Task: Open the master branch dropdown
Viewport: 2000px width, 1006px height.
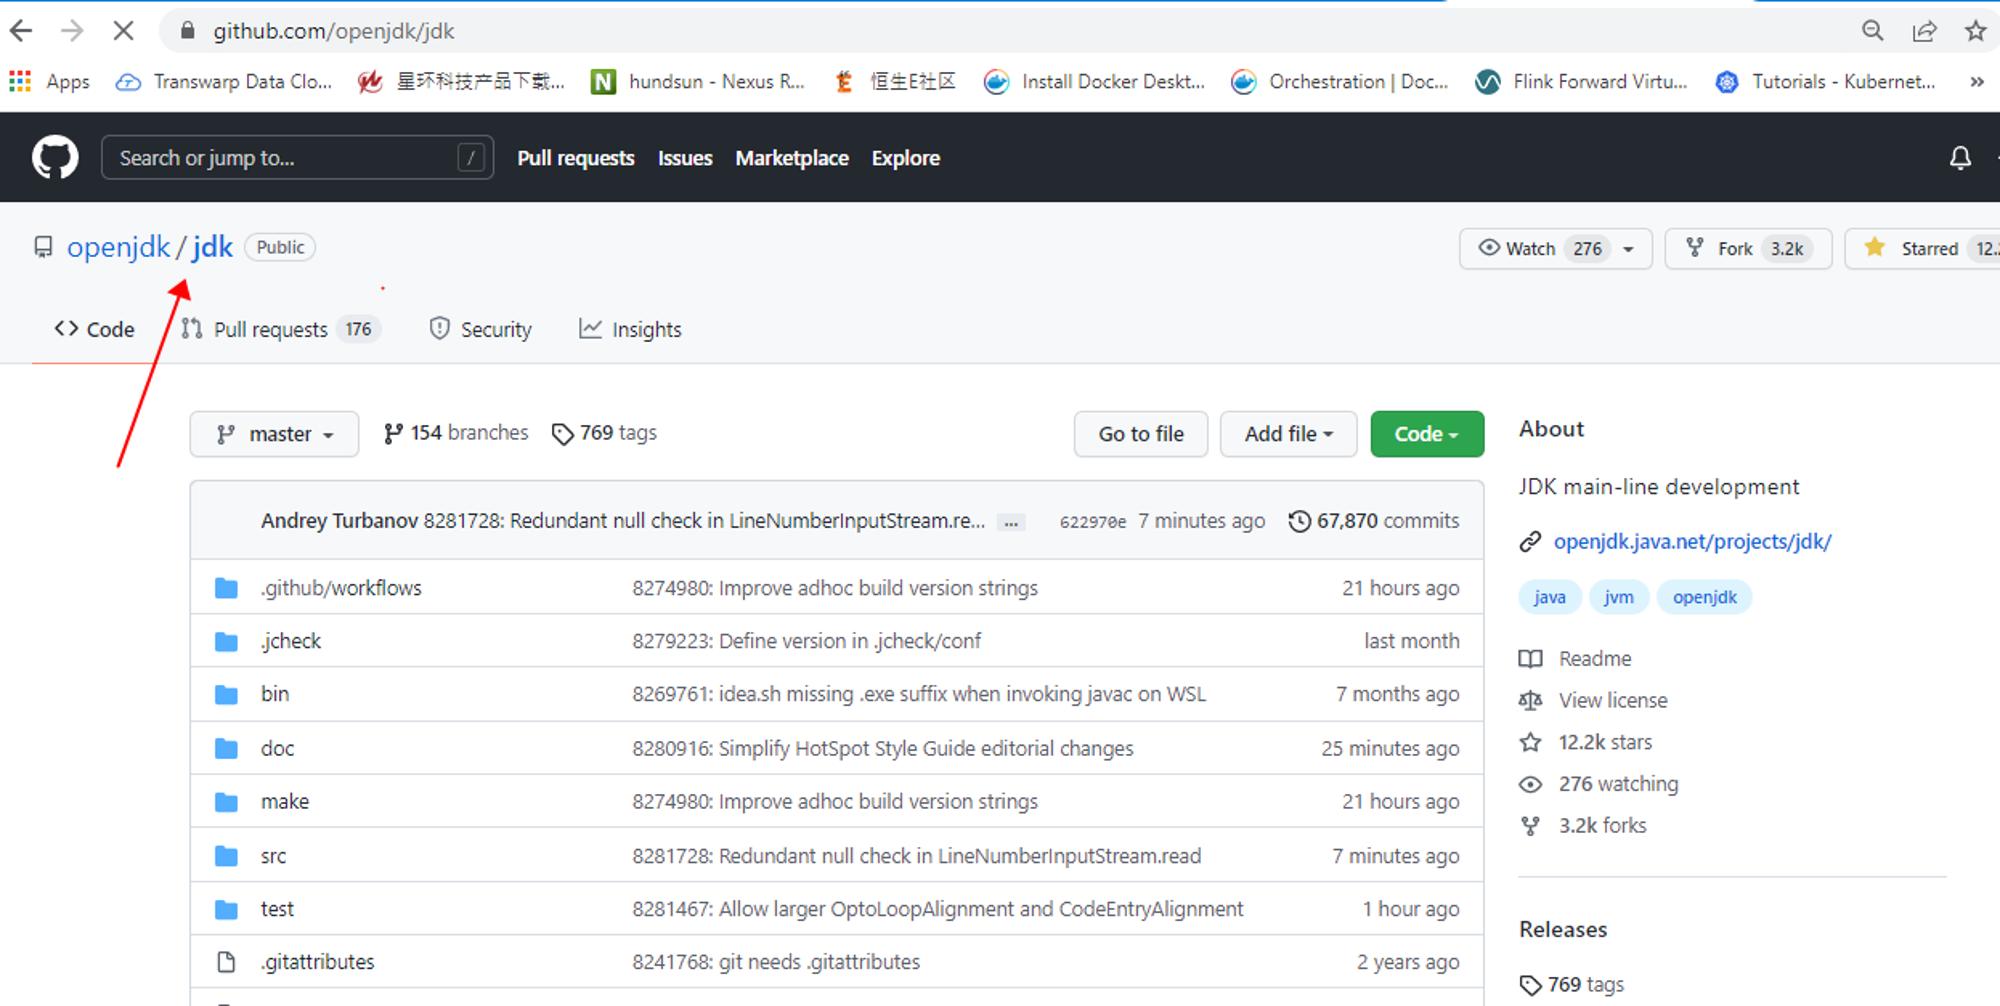Action: (x=274, y=434)
